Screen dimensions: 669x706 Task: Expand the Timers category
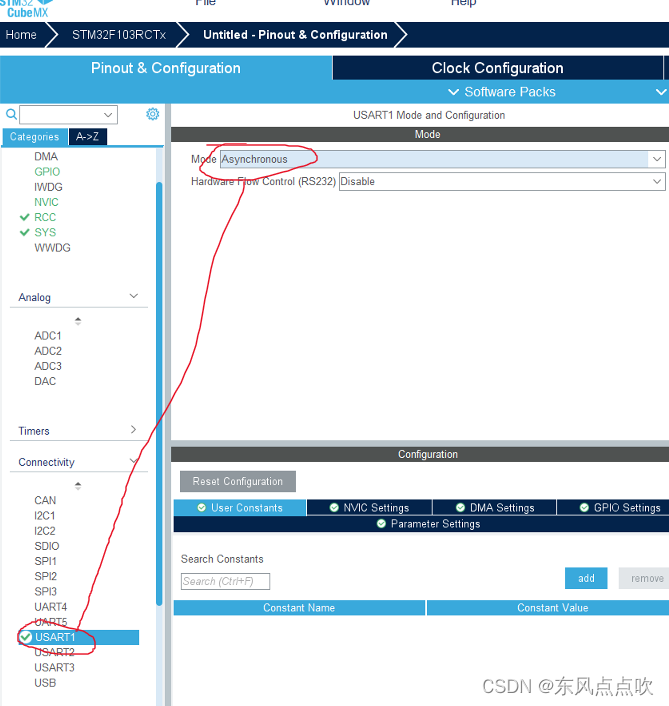(133, 429)
